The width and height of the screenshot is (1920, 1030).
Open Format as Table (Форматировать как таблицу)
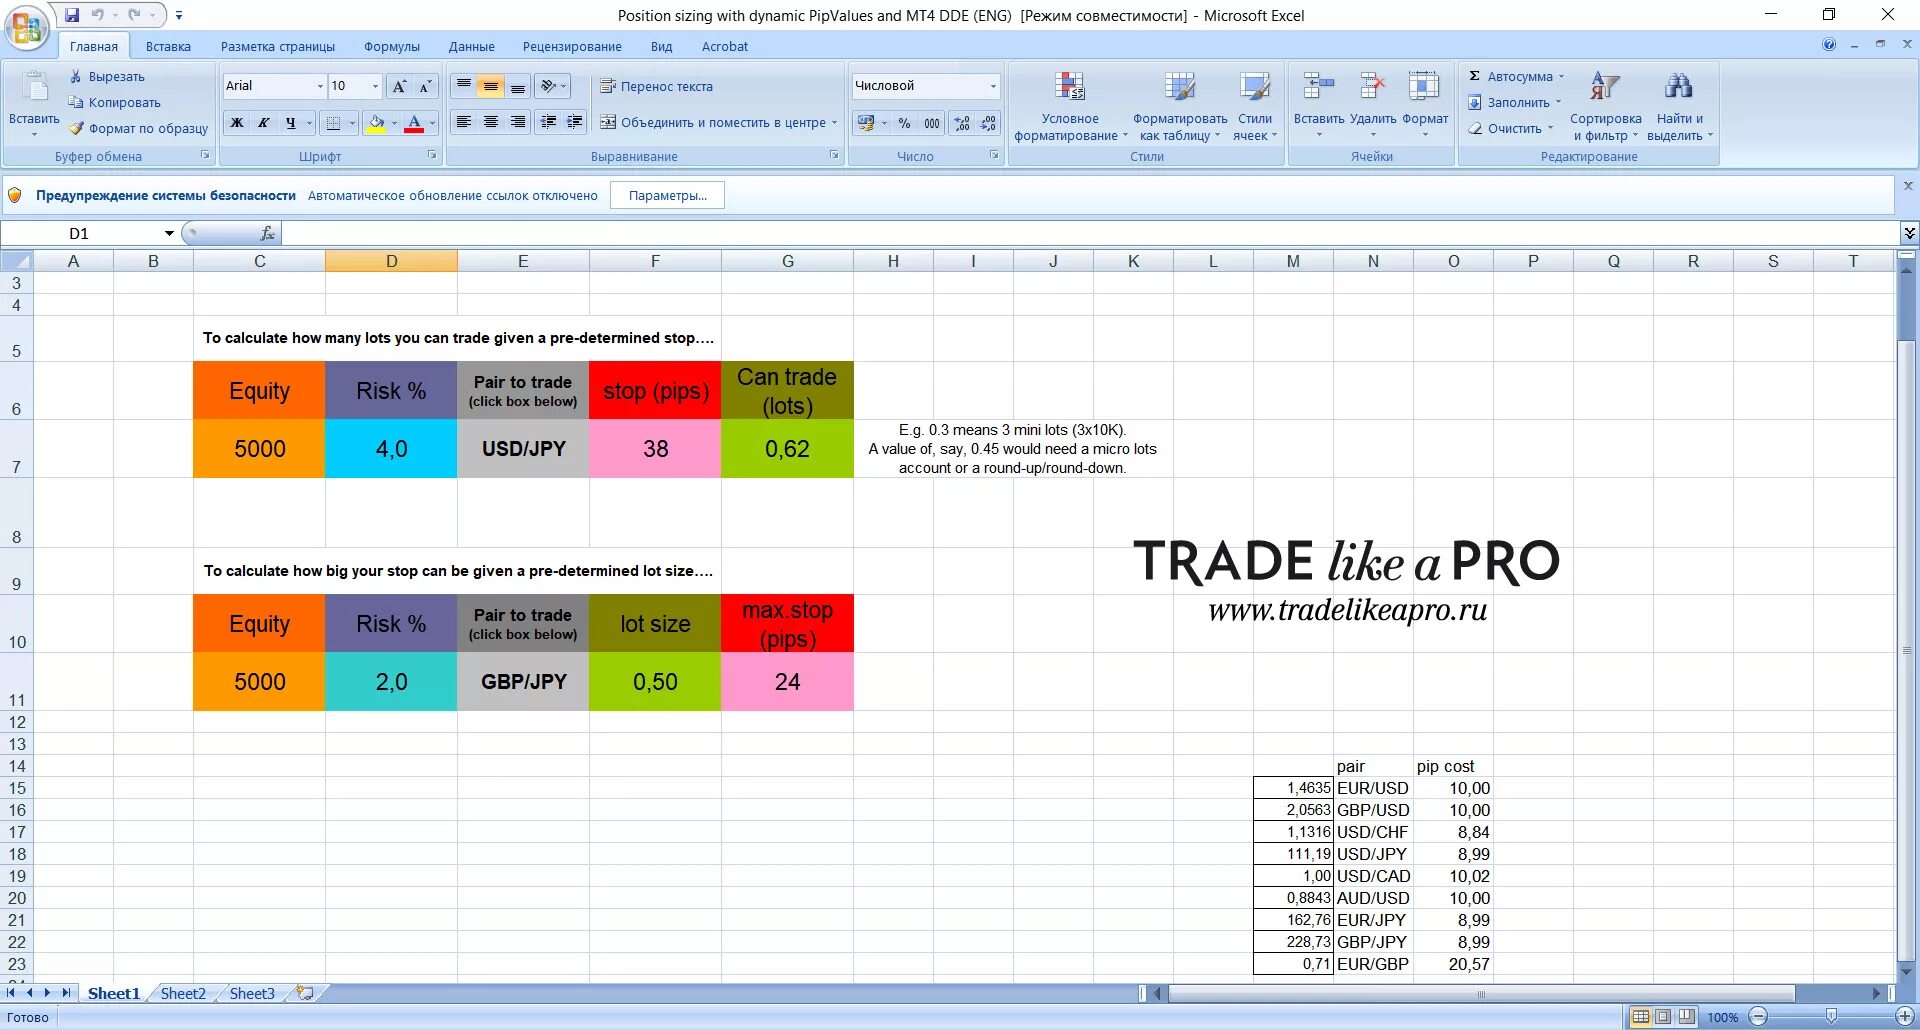tap(1180, 107)
